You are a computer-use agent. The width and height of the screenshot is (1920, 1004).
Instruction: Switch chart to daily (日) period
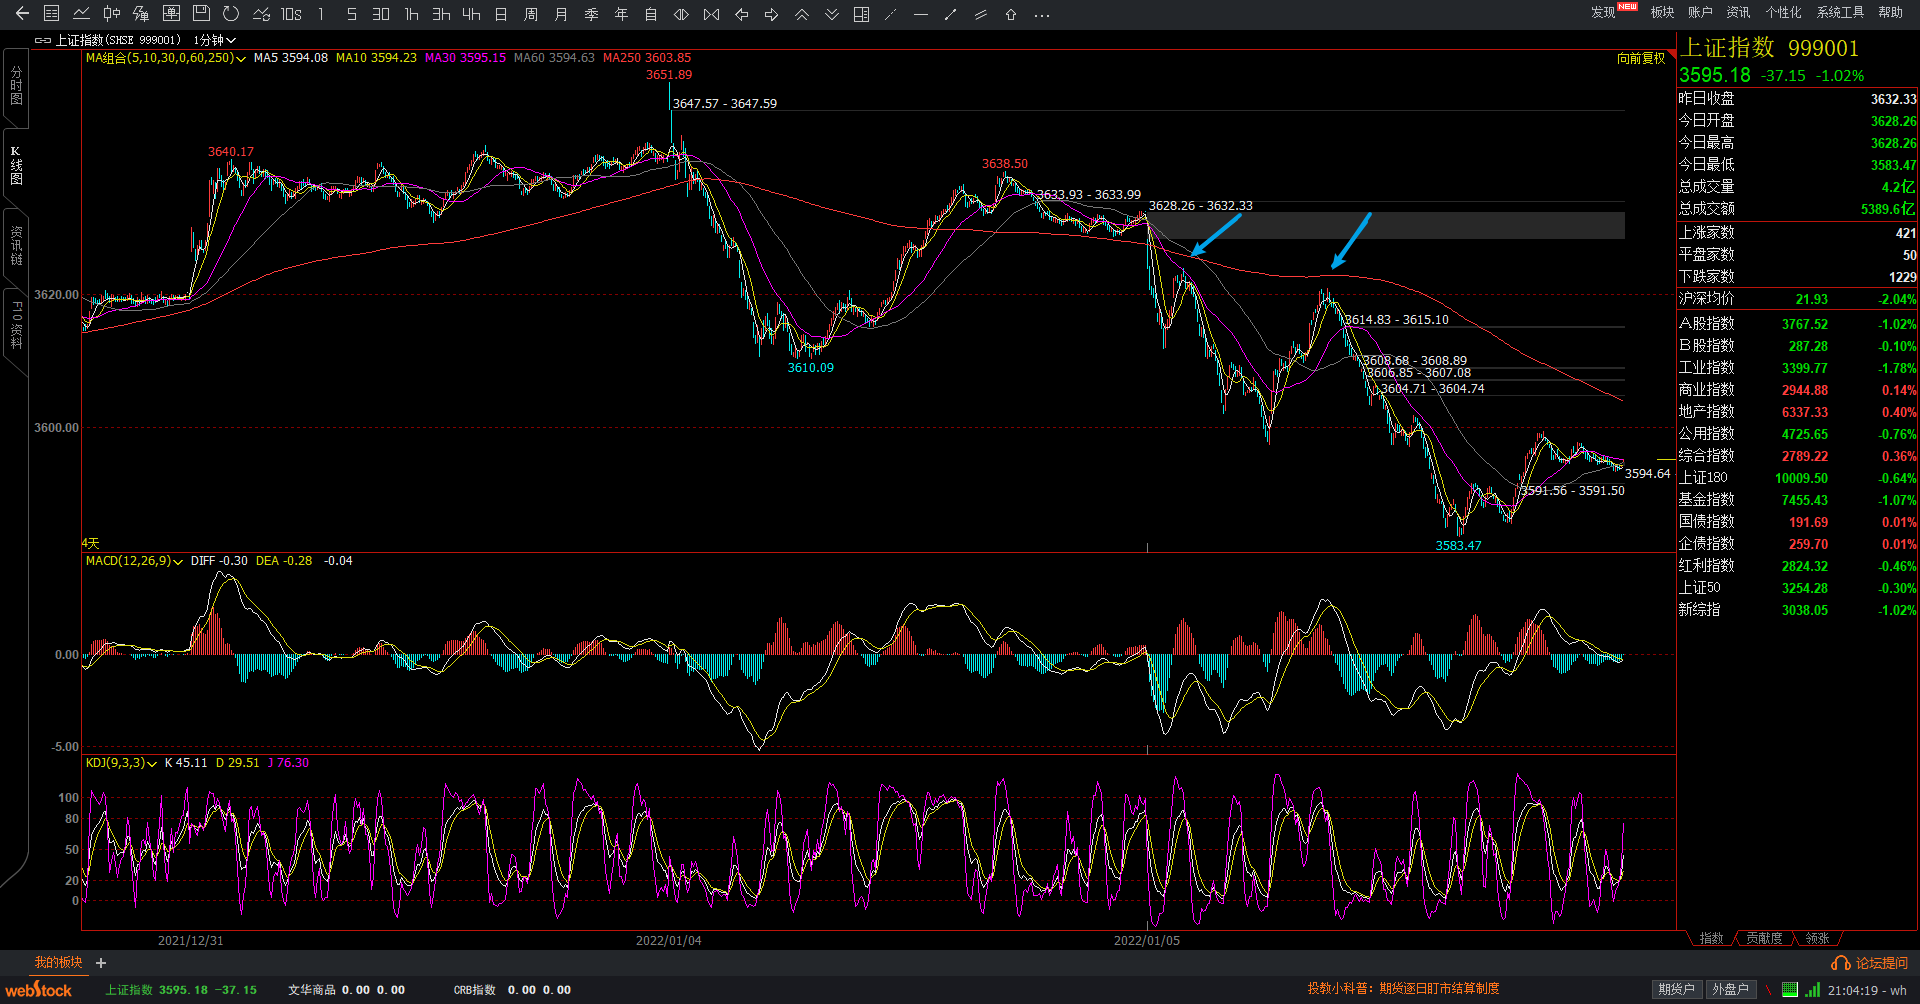click(x=501, y=14)
